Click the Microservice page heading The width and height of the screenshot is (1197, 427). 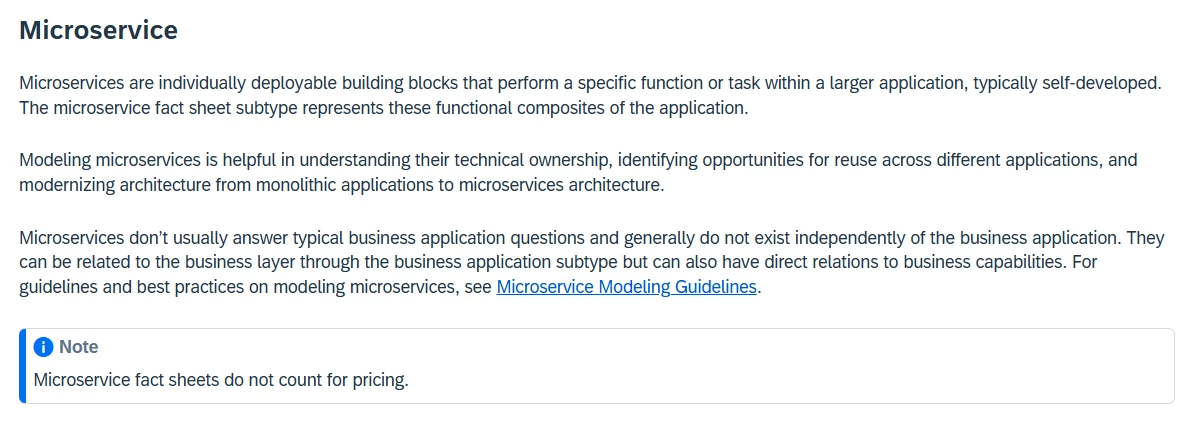98,30
